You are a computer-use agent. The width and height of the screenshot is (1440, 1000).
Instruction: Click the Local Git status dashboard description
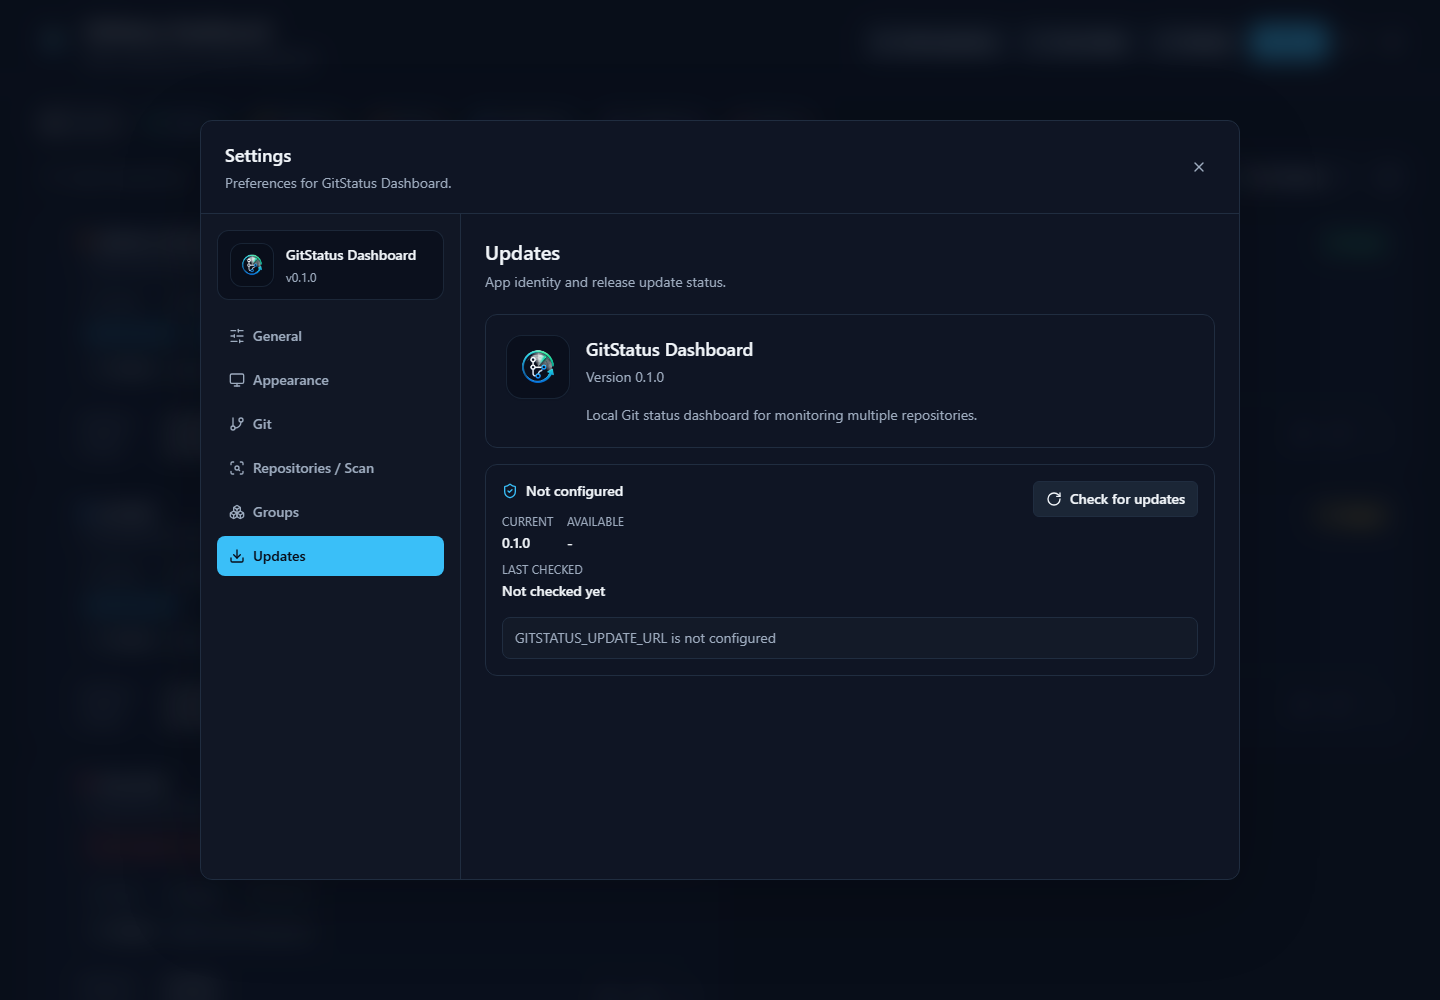tap(781, 415)
